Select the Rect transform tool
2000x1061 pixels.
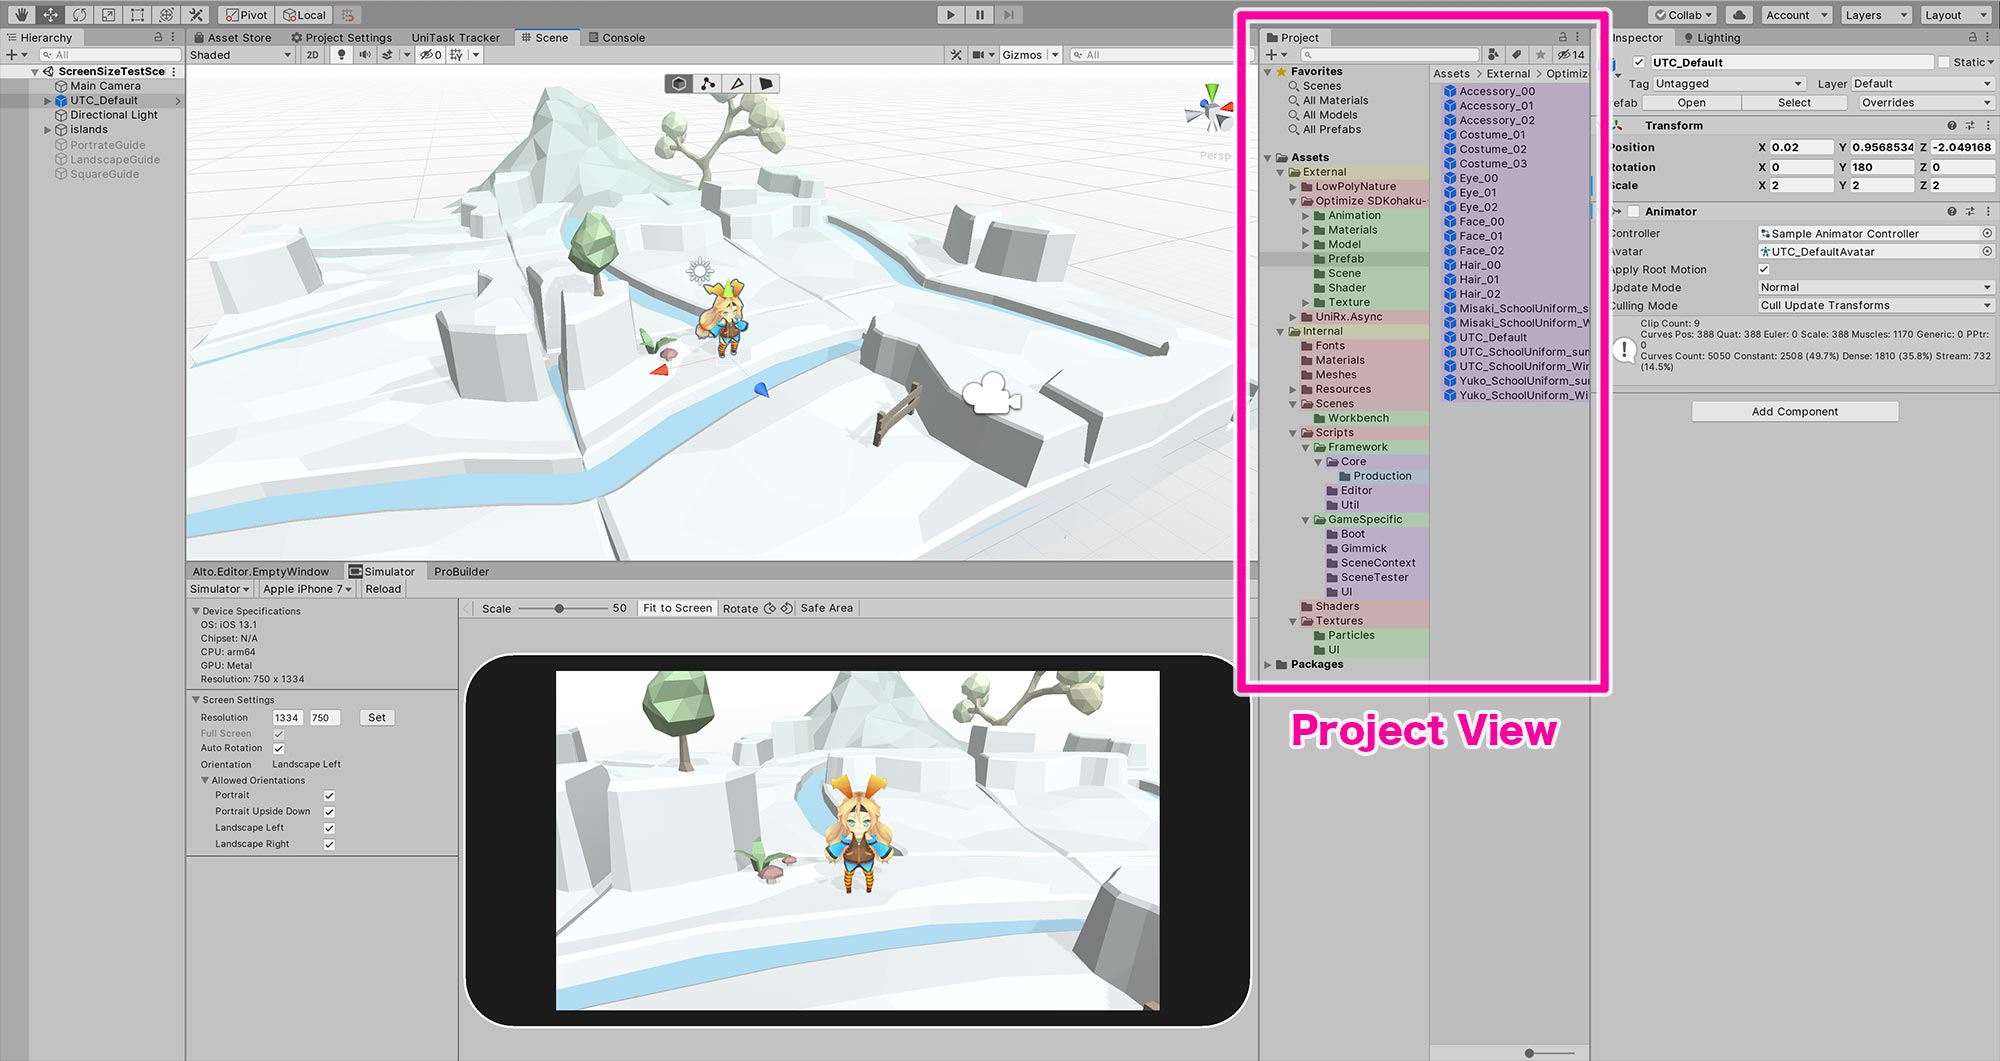coord(137,15)
